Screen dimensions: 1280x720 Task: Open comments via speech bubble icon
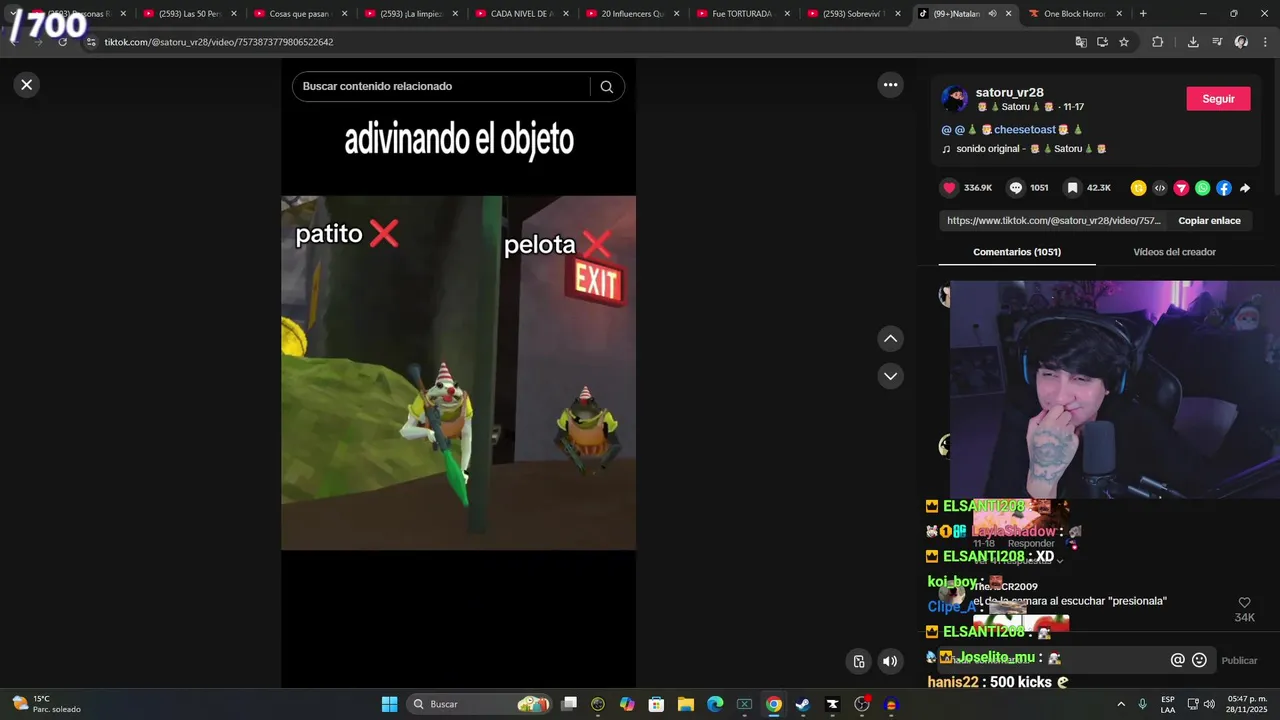coord(1016,188)
